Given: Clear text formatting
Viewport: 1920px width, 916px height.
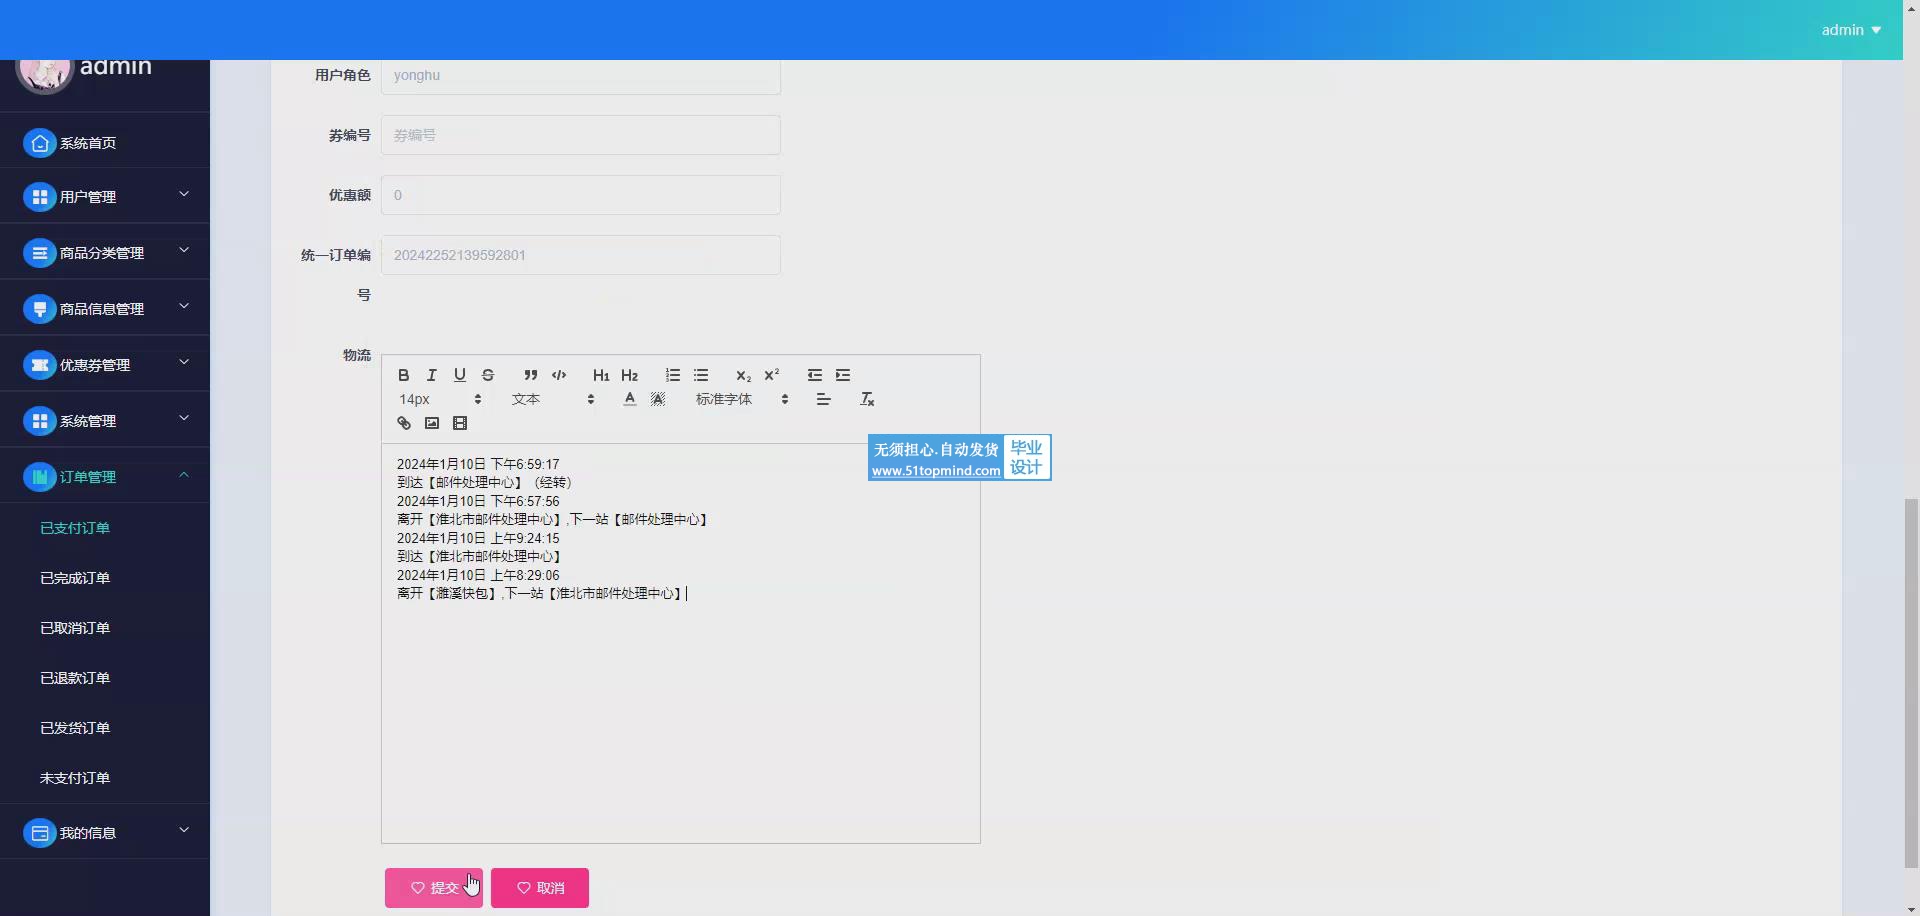Looking at the screenshot, I should 867,399.
